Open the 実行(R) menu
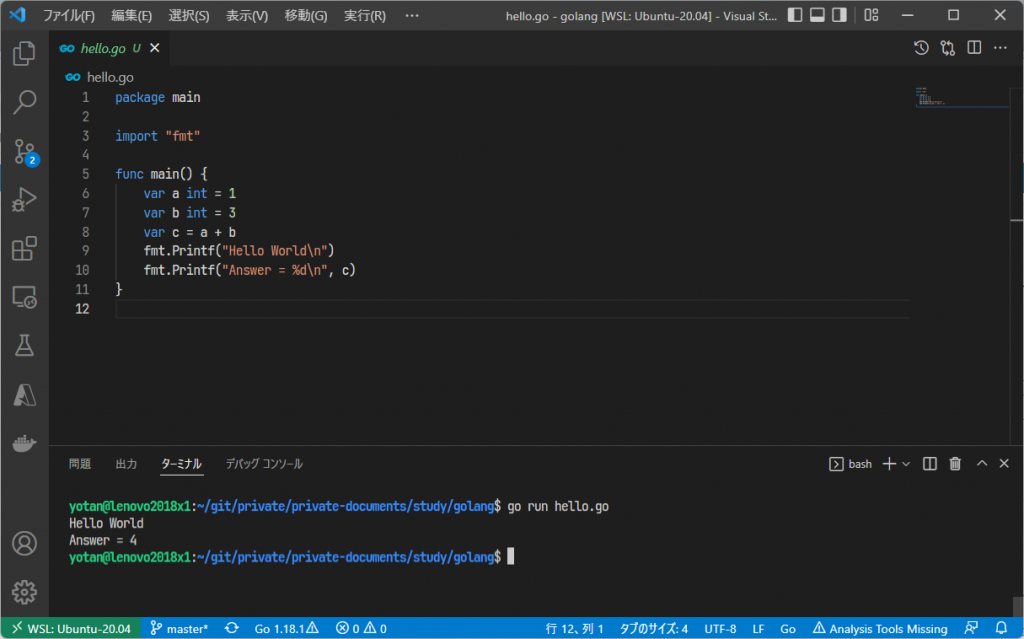This screenshot has width=1024, height=639. coord(364,16)
